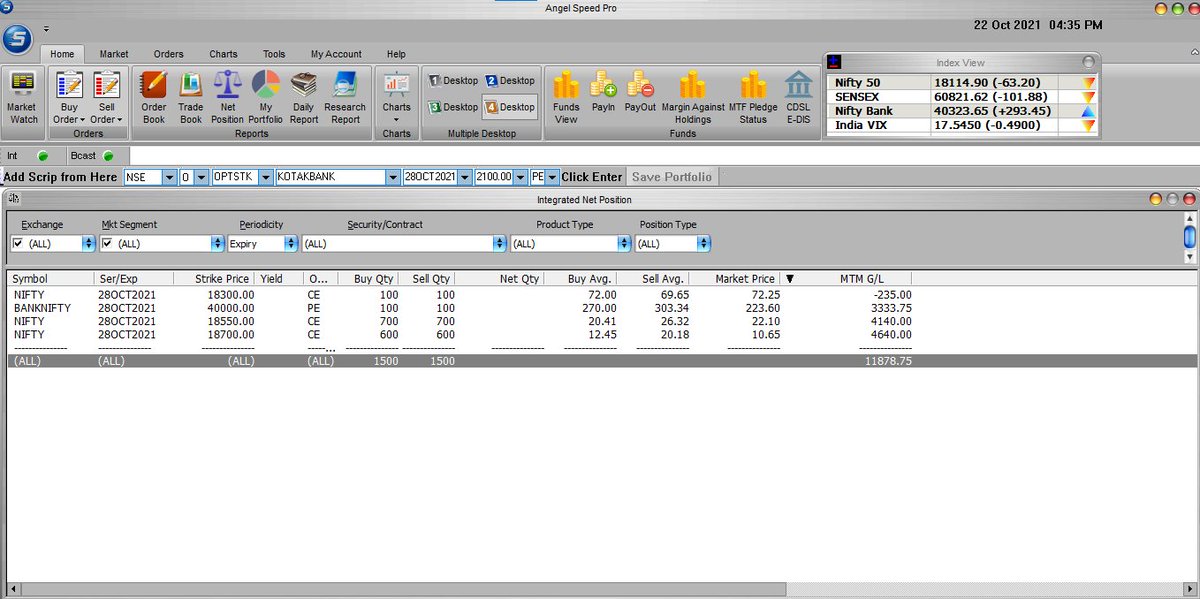Open Funds View

point(566,98)
